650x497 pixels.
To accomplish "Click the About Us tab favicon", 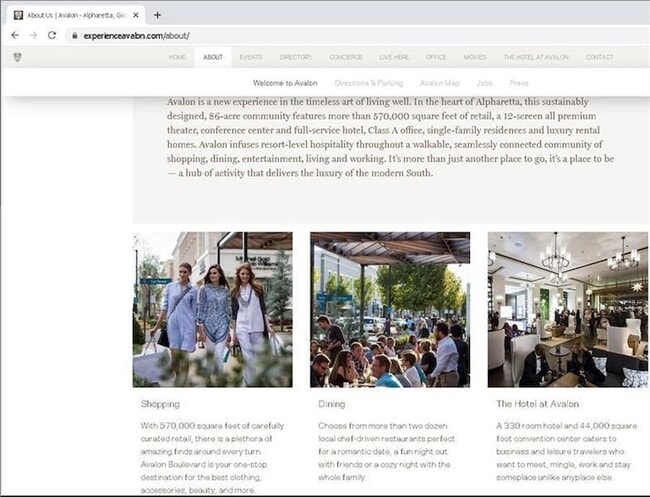I will [18, 15].
